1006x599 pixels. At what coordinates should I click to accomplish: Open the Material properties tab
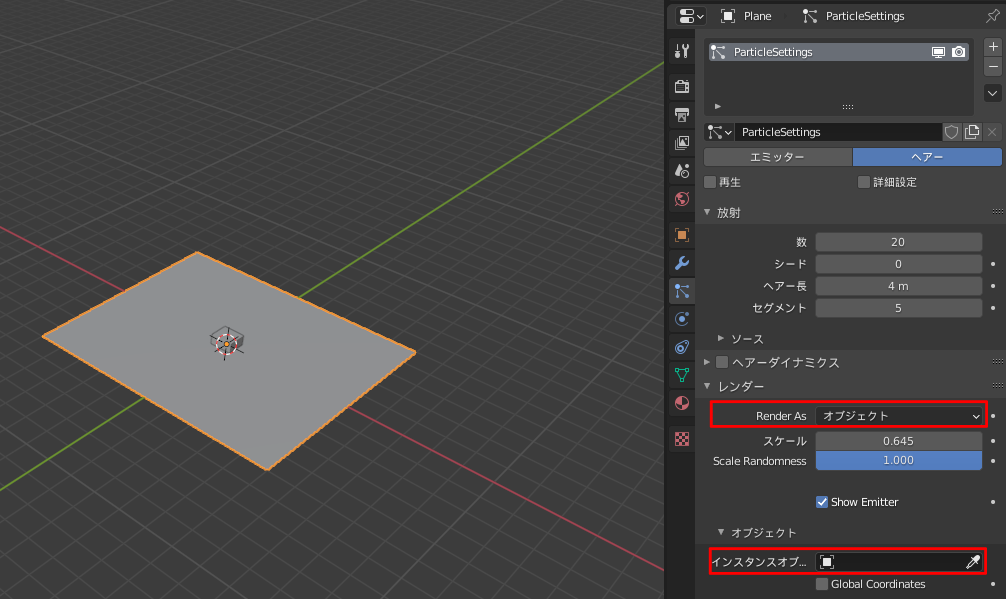(x=681, y=403)
